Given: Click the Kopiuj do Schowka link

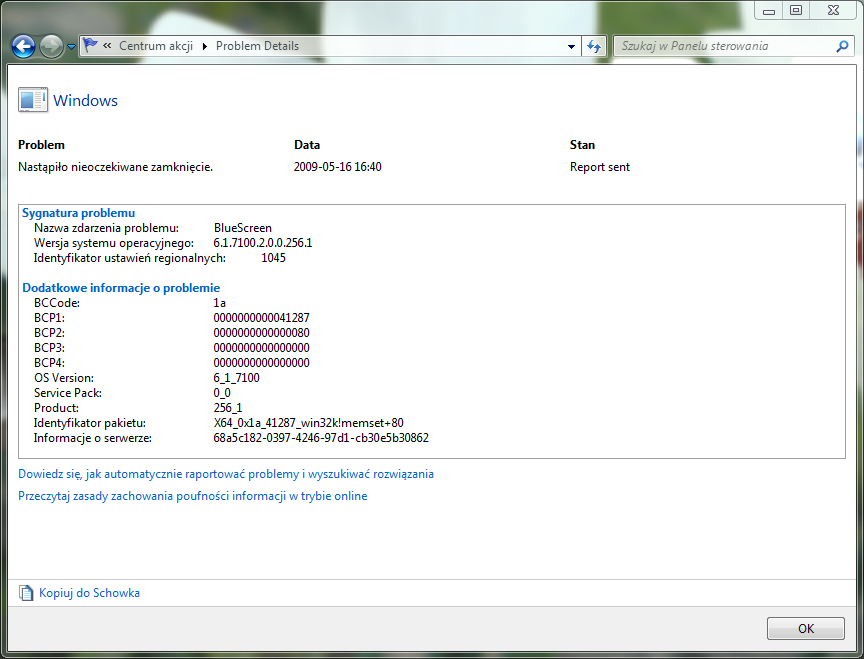Looking at the screenshot, I should click(89, 593).
